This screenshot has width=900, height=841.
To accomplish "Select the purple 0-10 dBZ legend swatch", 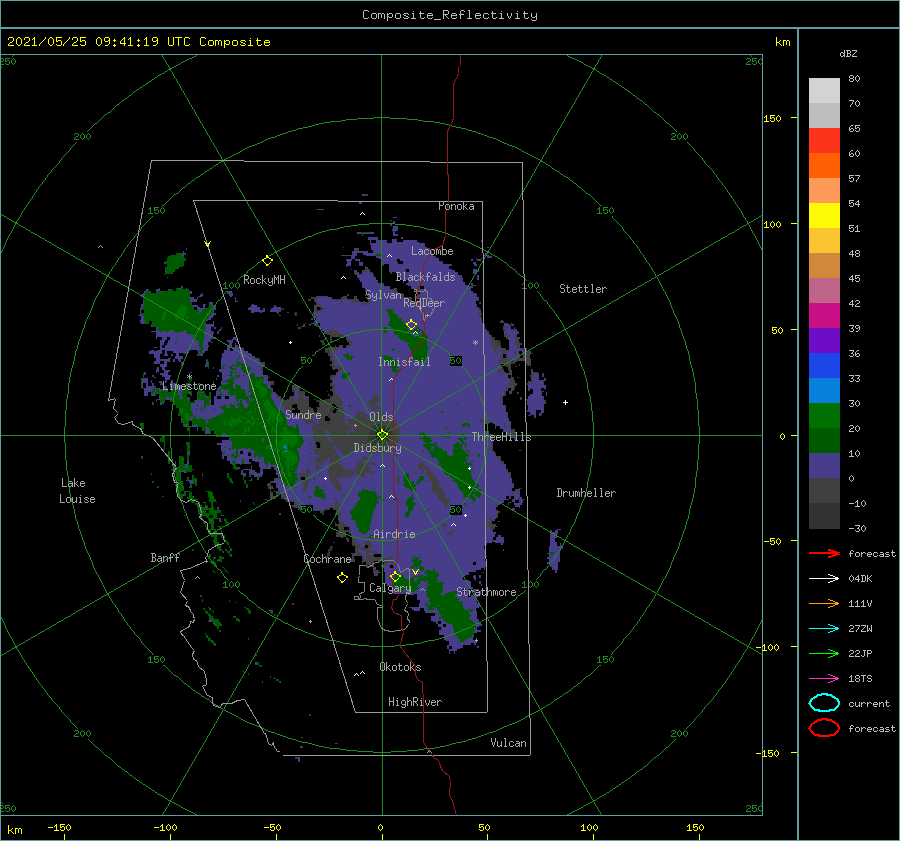I will (x=824, y=465).
